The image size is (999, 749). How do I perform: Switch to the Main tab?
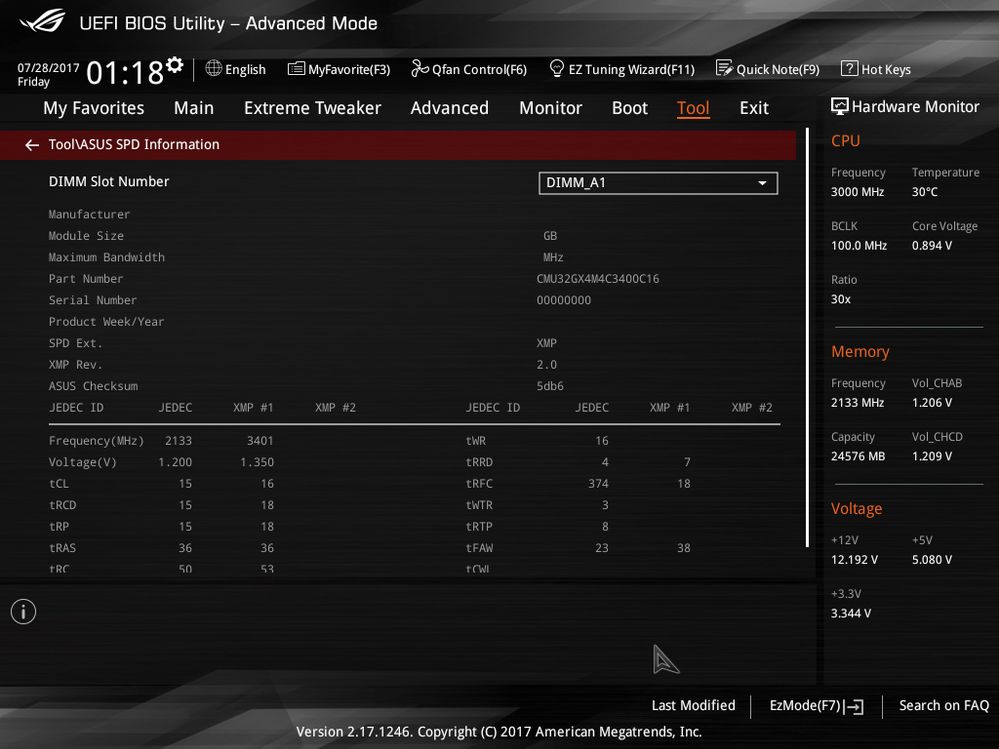coord(194,108)
